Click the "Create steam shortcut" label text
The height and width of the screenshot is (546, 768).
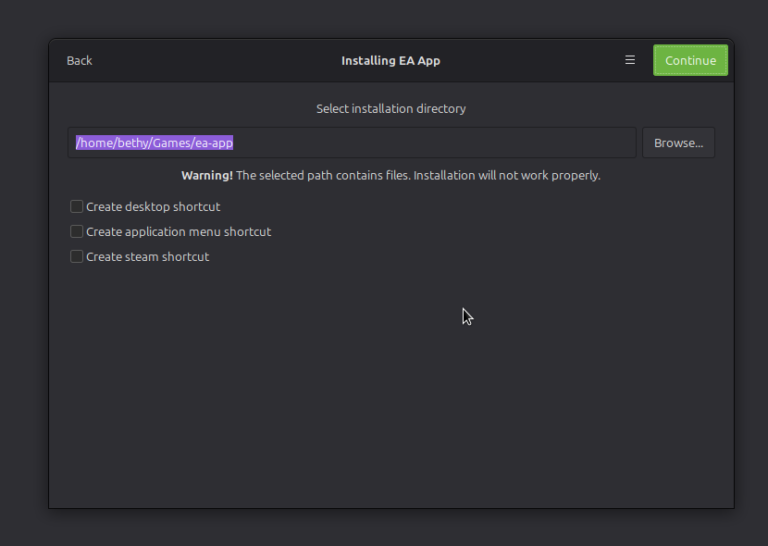(147, 257)
